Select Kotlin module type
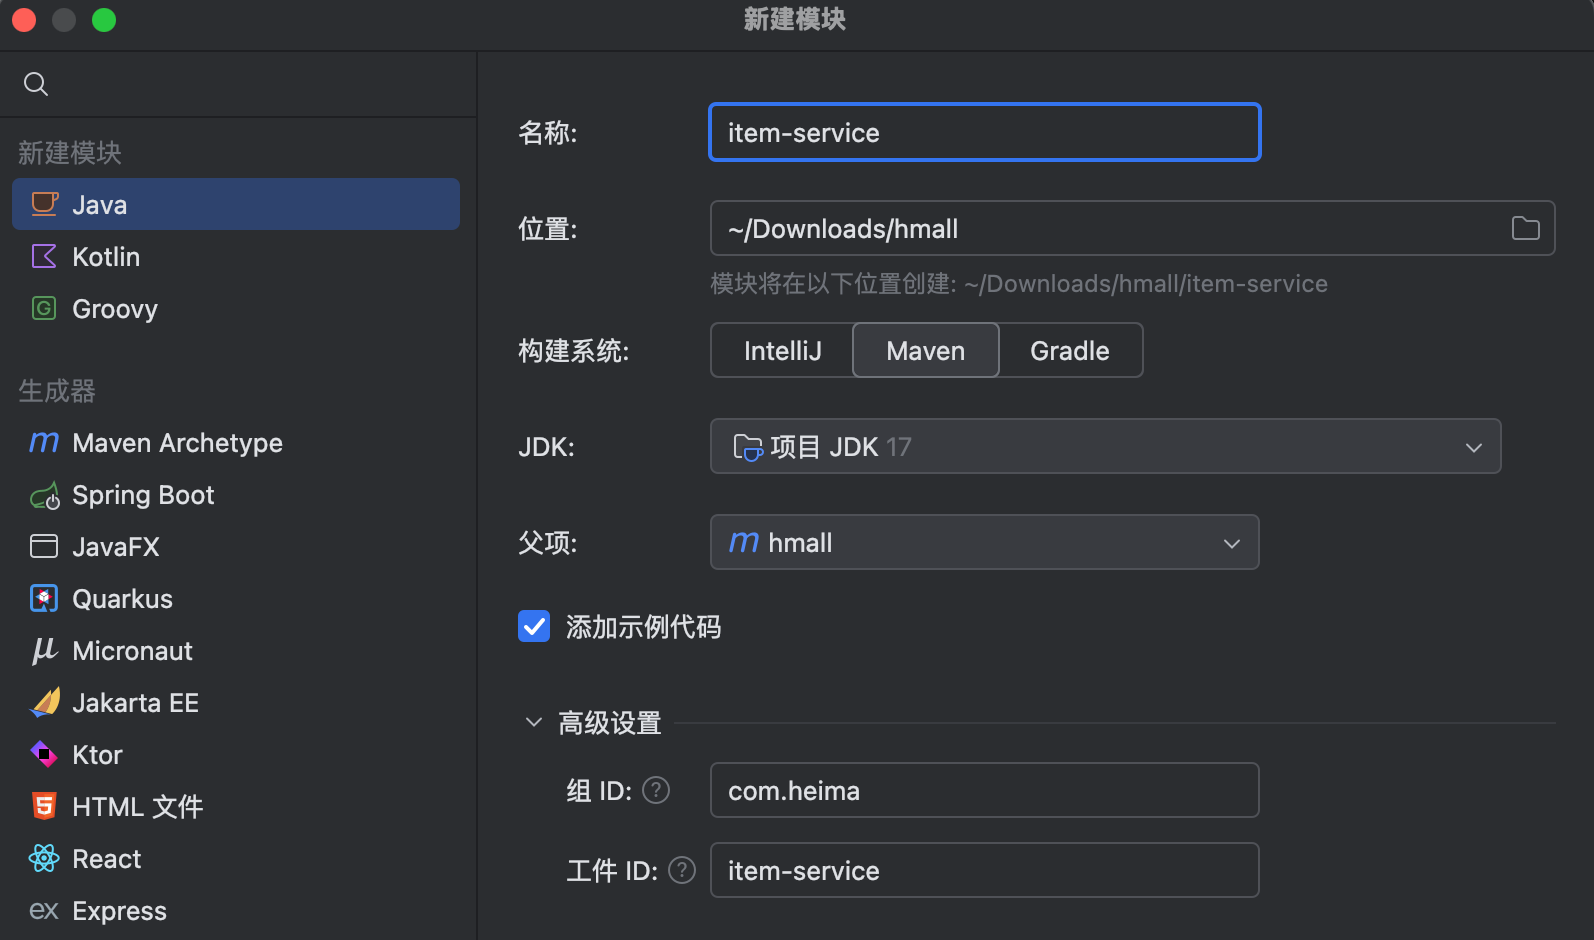This screenshot has height=940, width=1594. [236, 256]
